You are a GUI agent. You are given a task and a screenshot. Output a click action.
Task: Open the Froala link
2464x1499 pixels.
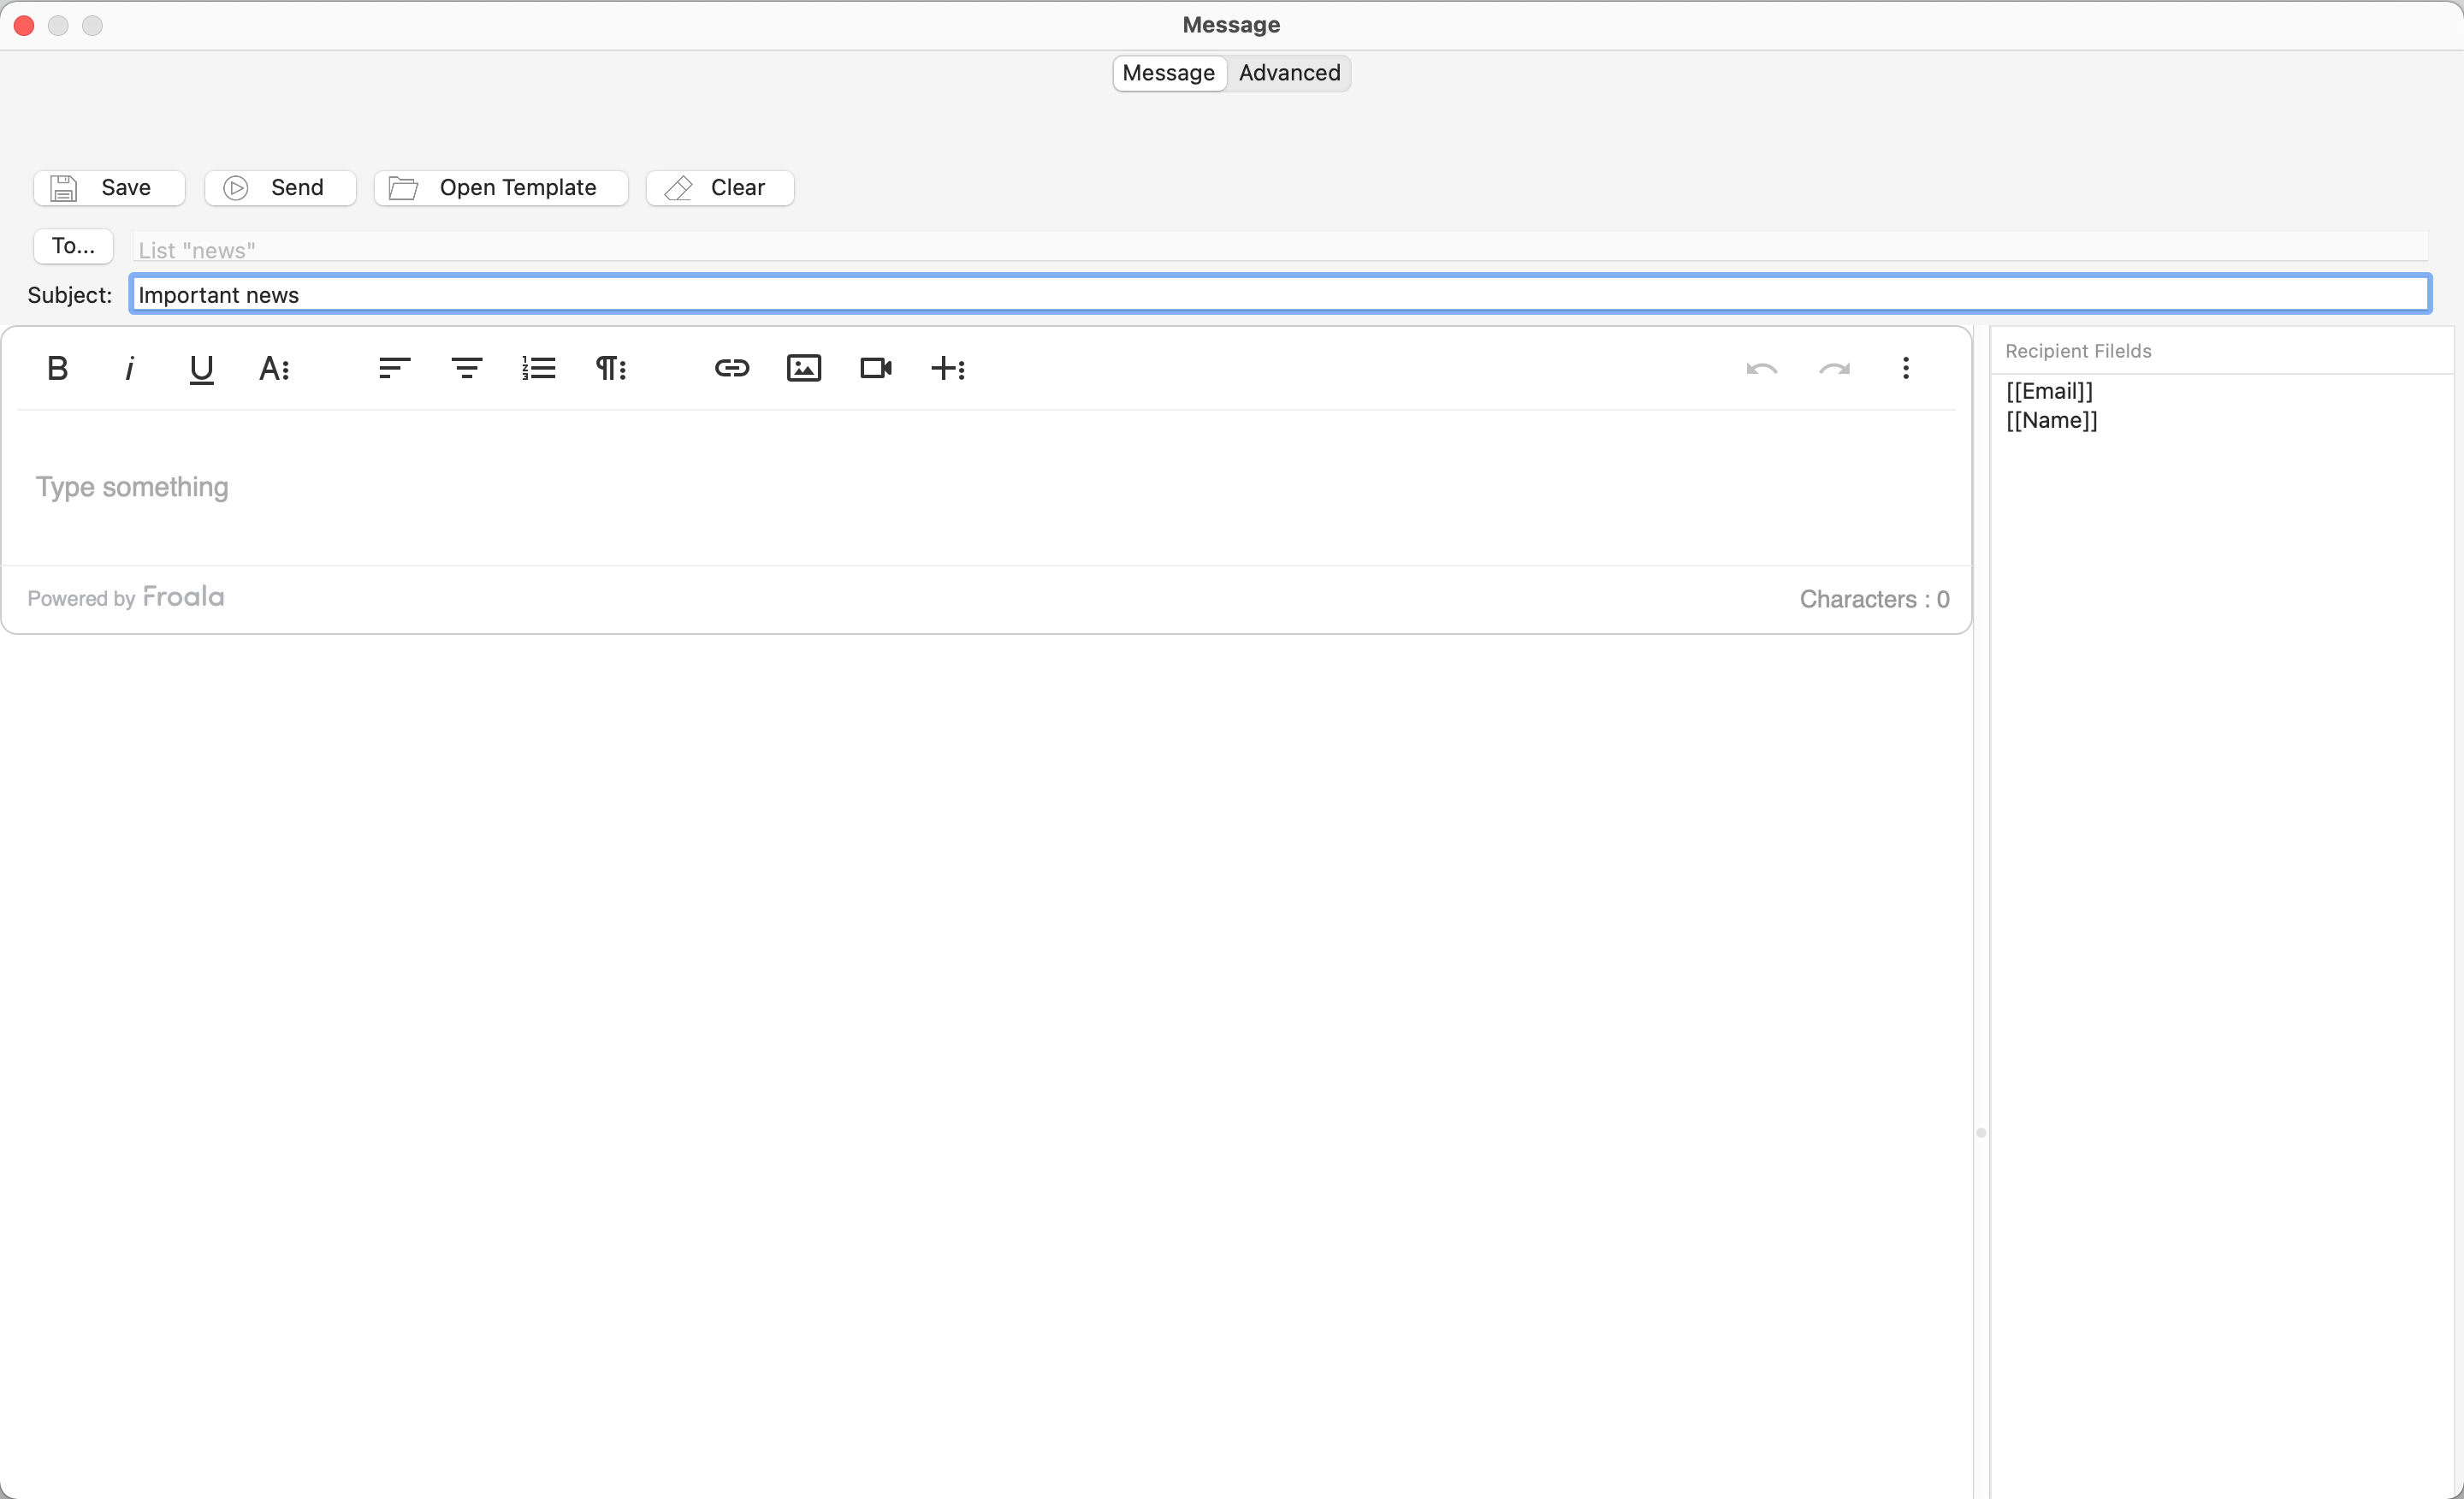click(x=183, y=597)
